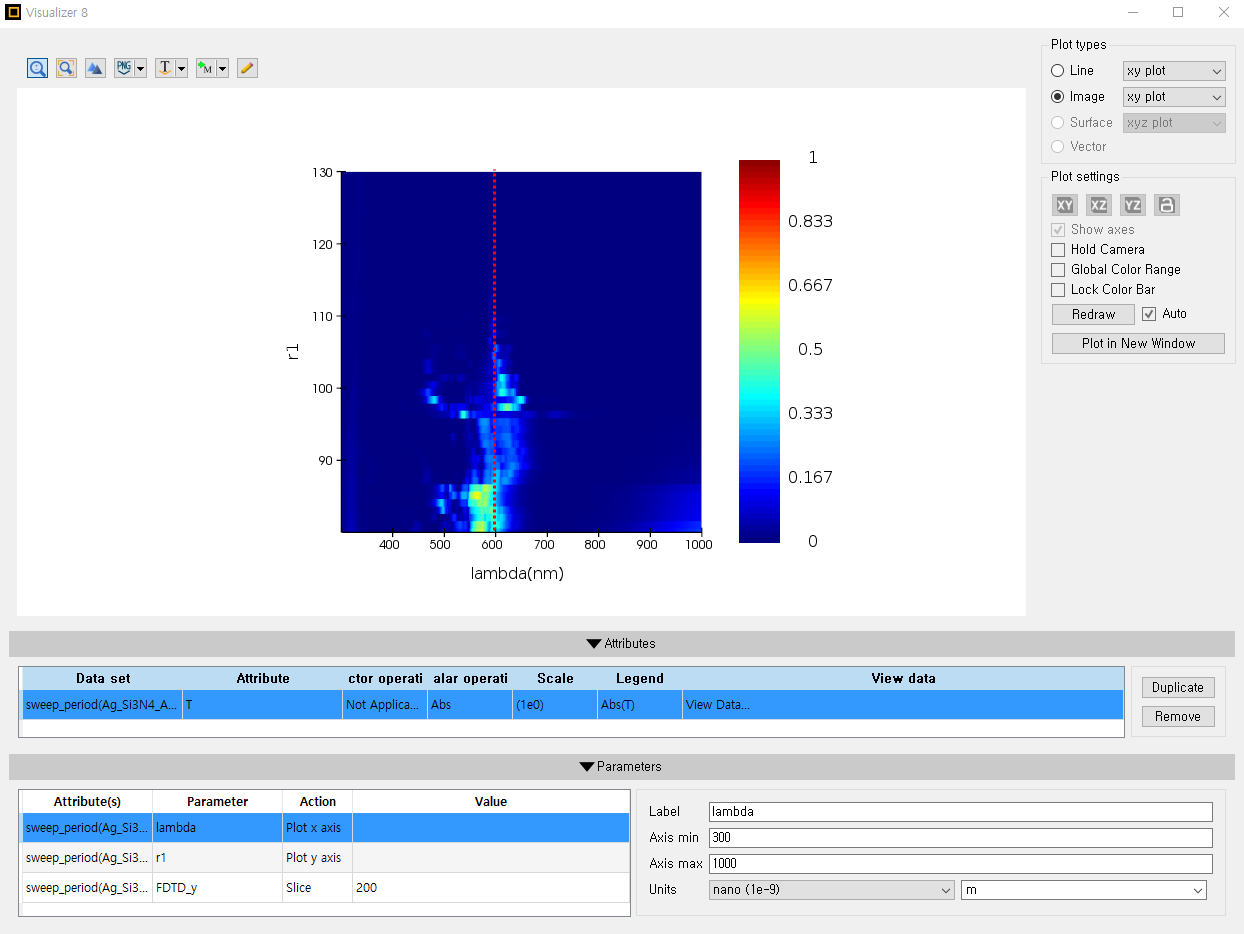Click the attribute T cell

[263, 704]
